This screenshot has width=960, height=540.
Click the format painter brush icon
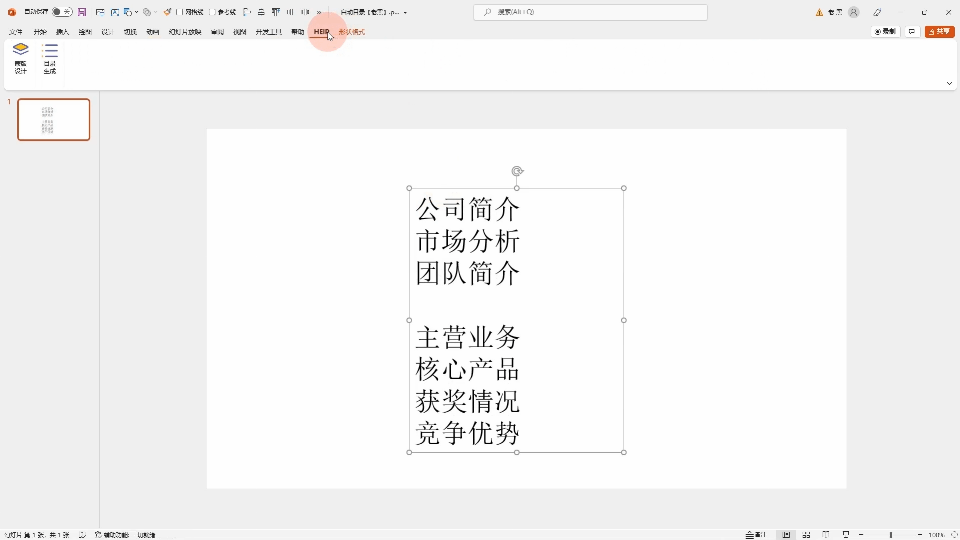(167, 12)
